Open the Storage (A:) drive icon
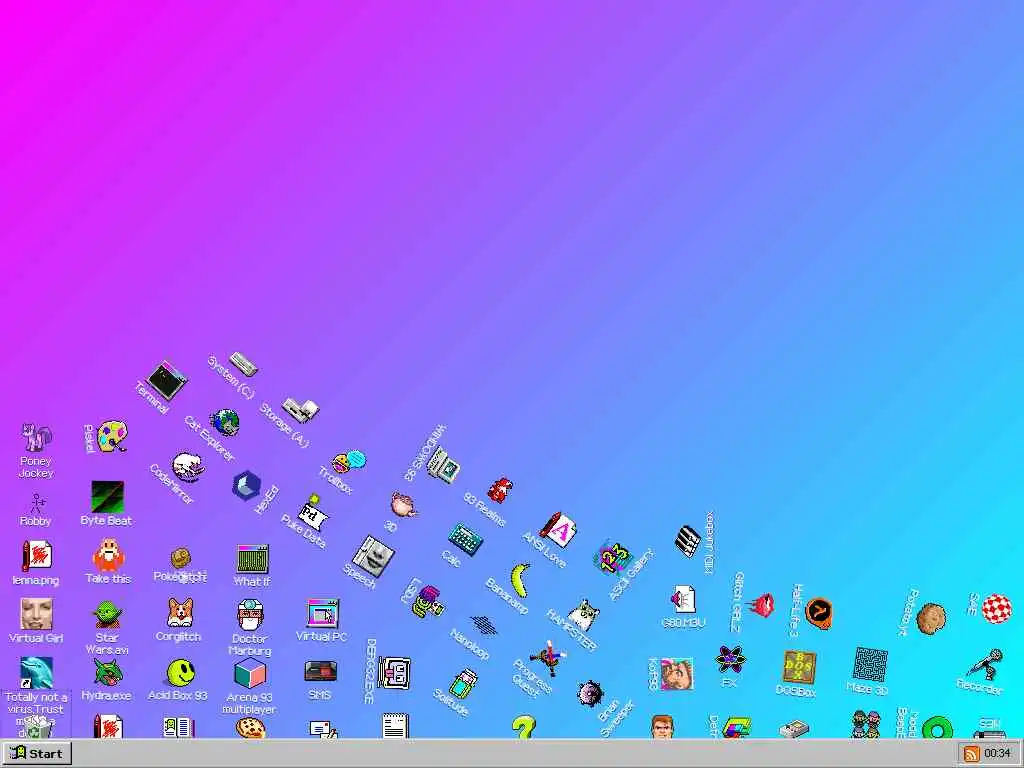The height and width of the screenshot is (768, 1024). click(x=300, y=409)
